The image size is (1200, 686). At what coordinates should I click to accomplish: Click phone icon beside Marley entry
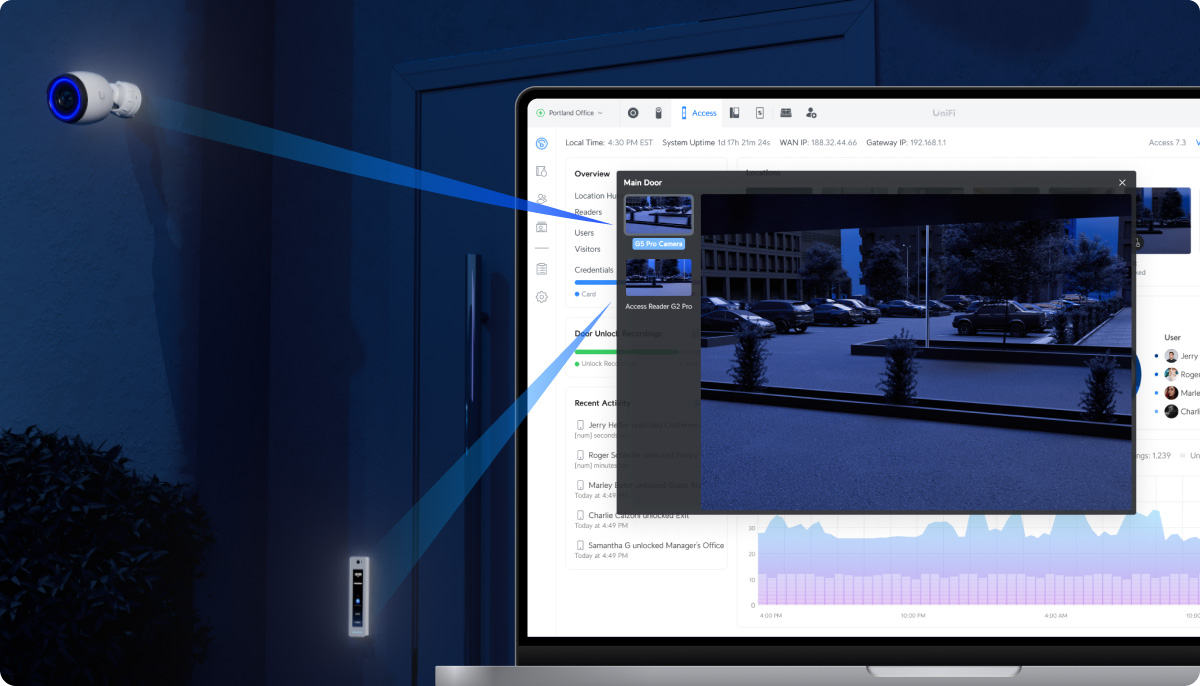(580, 485)
